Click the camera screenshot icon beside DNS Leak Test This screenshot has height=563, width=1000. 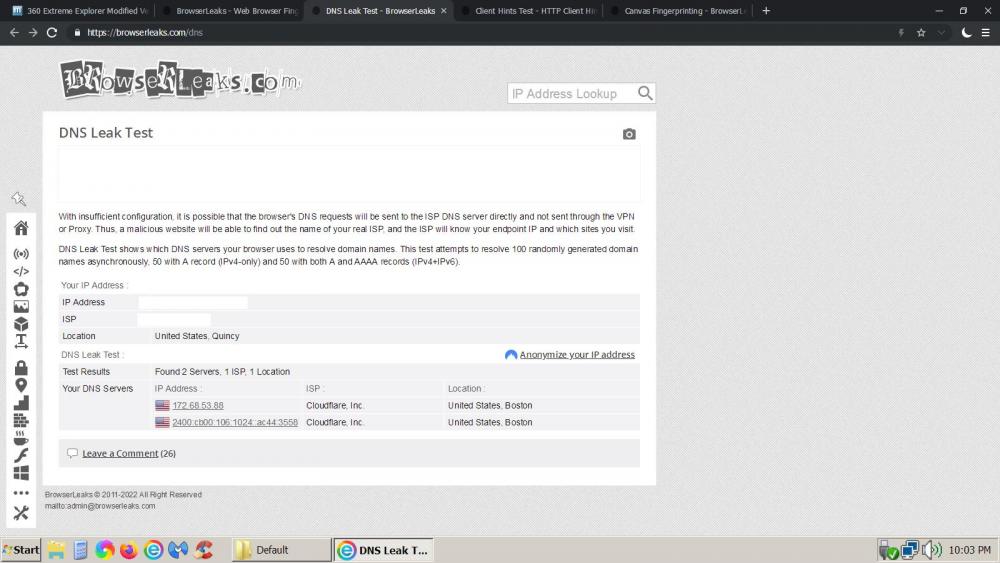629,134
